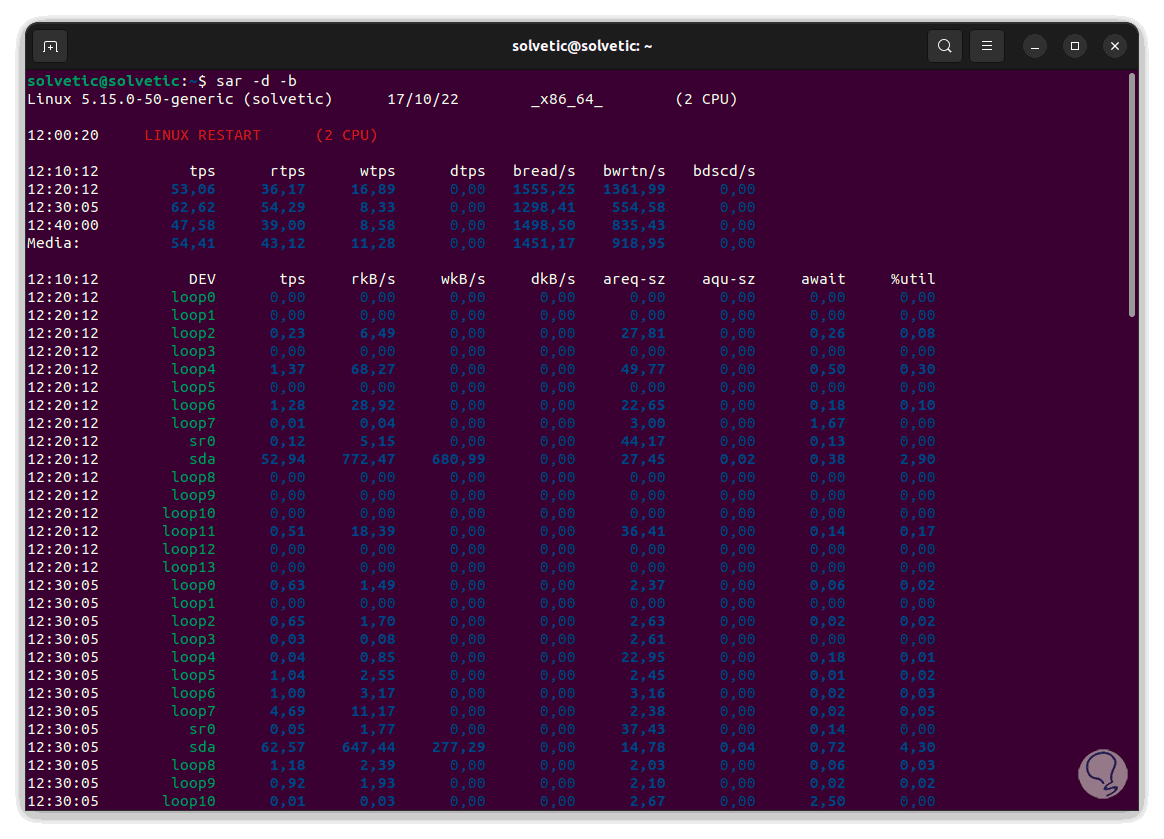Click the %util value 4,30
1164x839 pixels.
(x=918, y=748)
